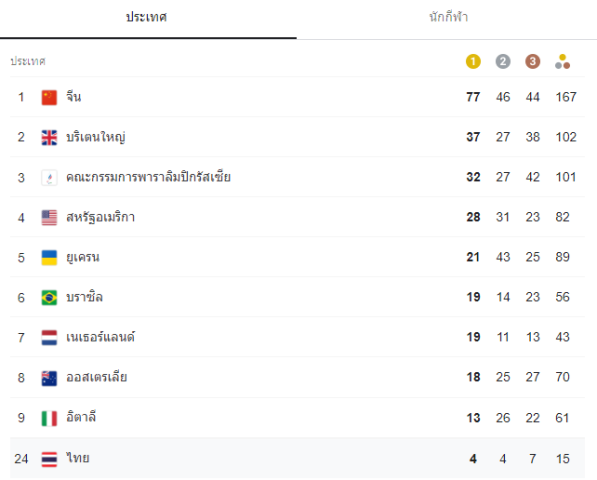Switch to the นักกีฬา tab
This screenshot has height=480, width=597.
448,17
